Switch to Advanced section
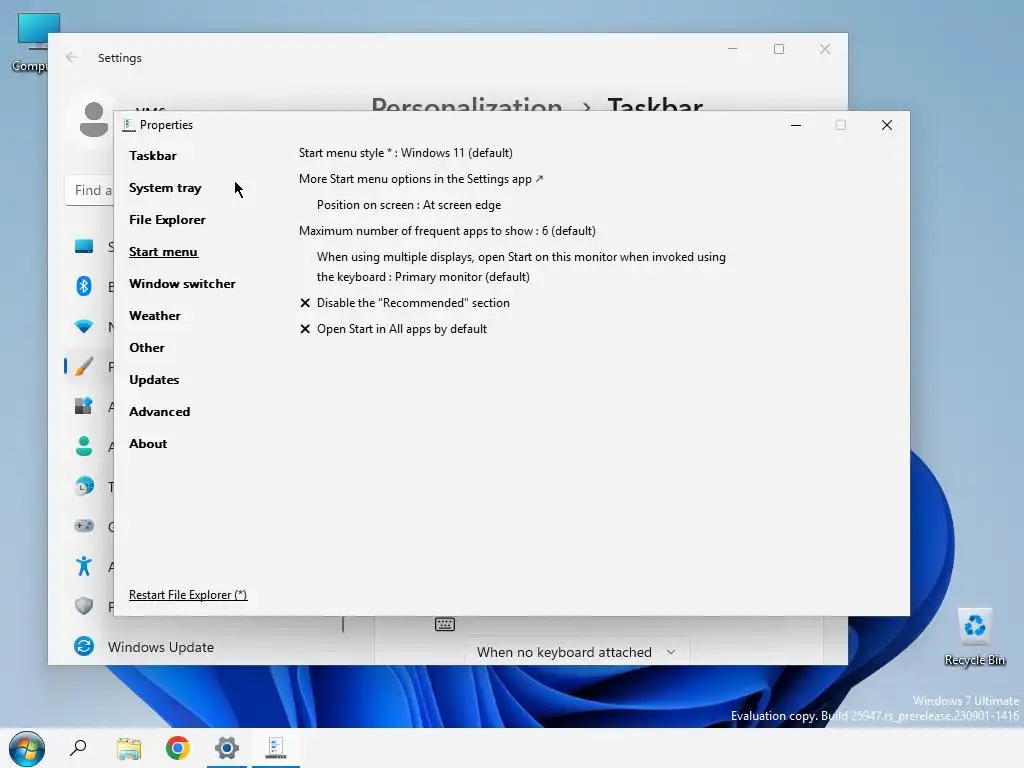Viewport: 1024px width, 768px height. click(159, 411)
